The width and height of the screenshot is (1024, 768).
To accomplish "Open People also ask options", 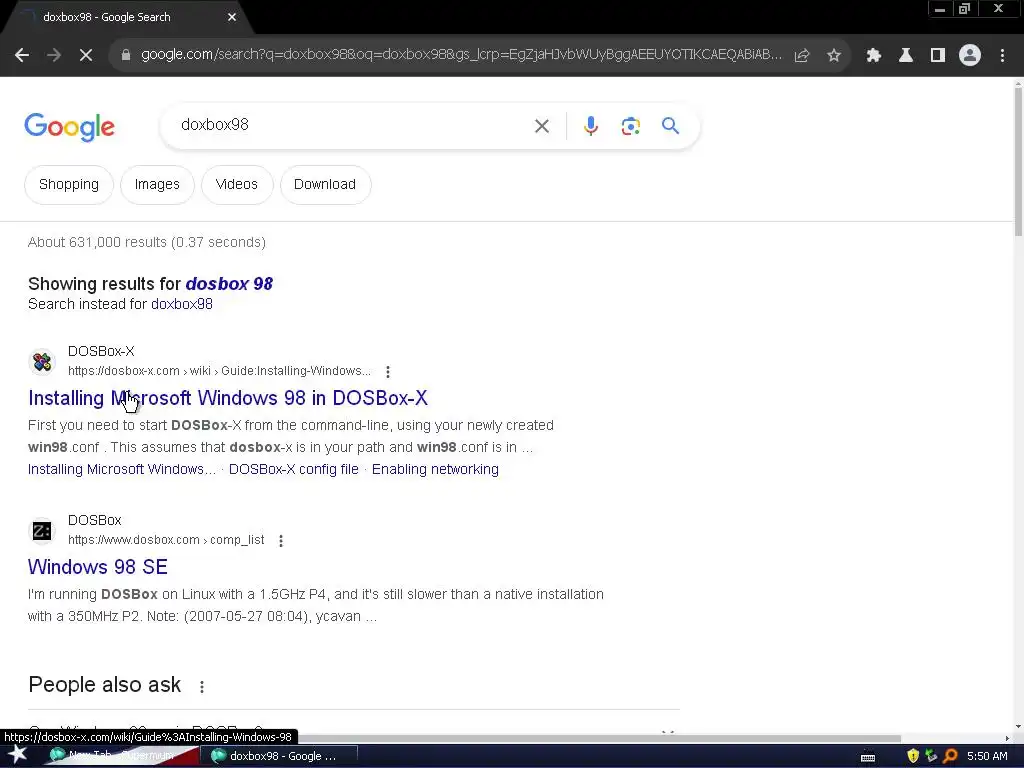I will [202, 686].
